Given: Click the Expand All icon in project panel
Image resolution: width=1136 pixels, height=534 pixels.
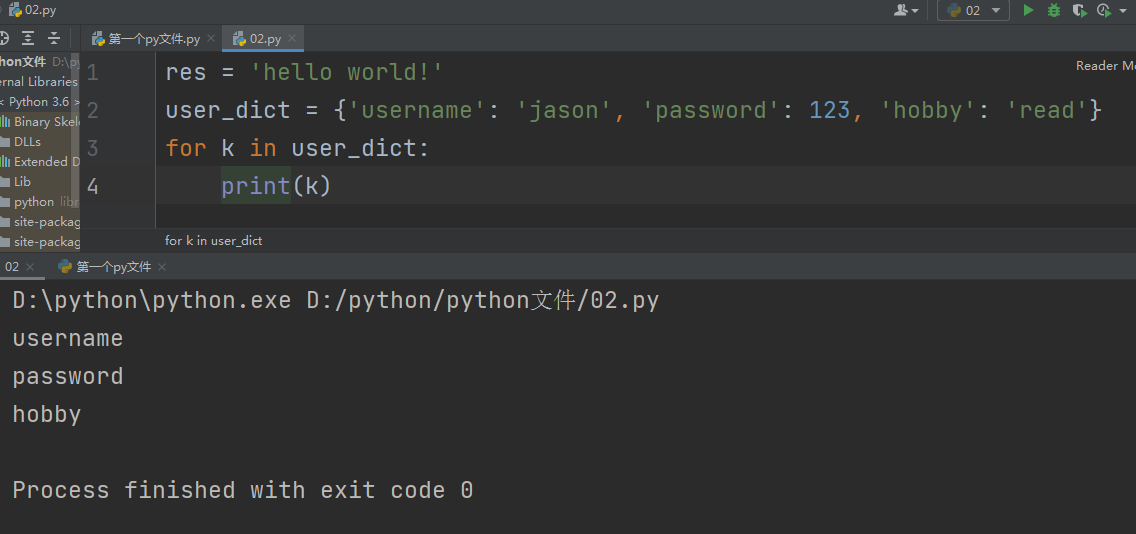Looking at the screenshot, I should point(28,38).
